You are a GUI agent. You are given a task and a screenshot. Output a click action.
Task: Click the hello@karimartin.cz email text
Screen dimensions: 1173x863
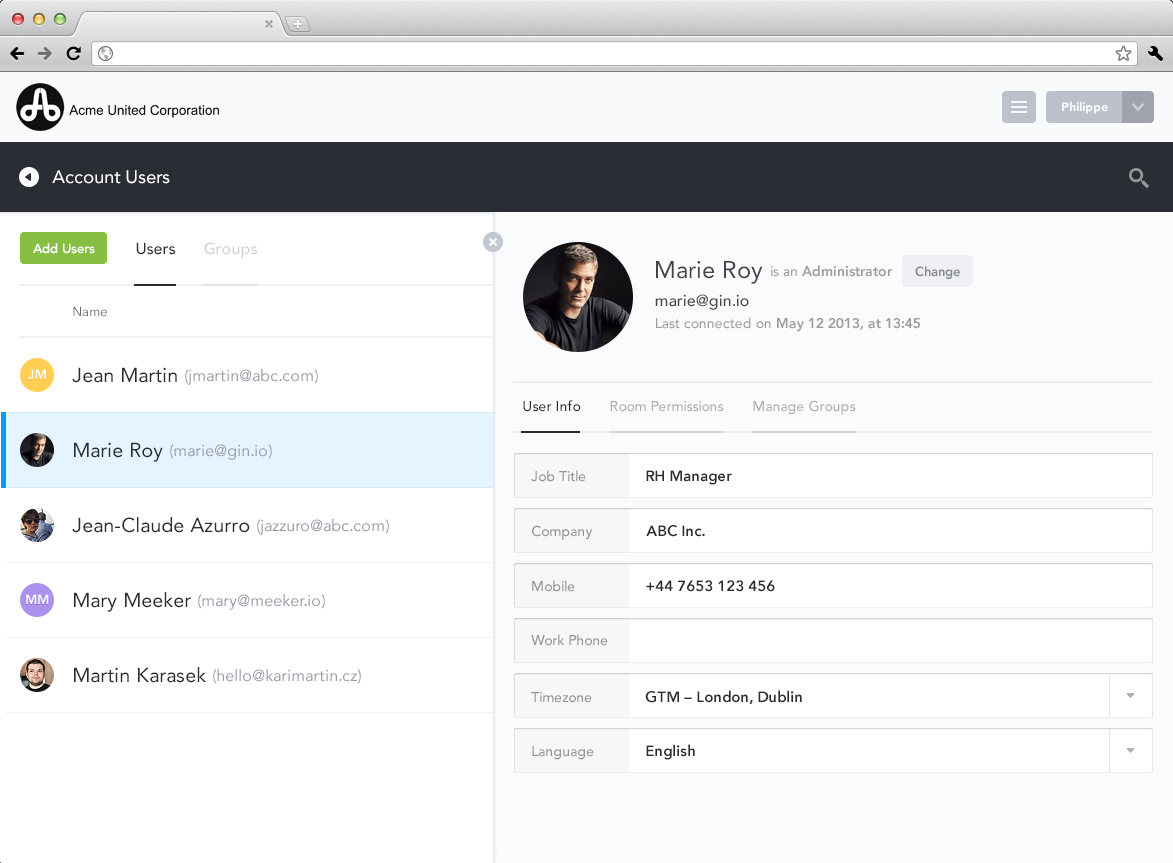coord(287,675)
